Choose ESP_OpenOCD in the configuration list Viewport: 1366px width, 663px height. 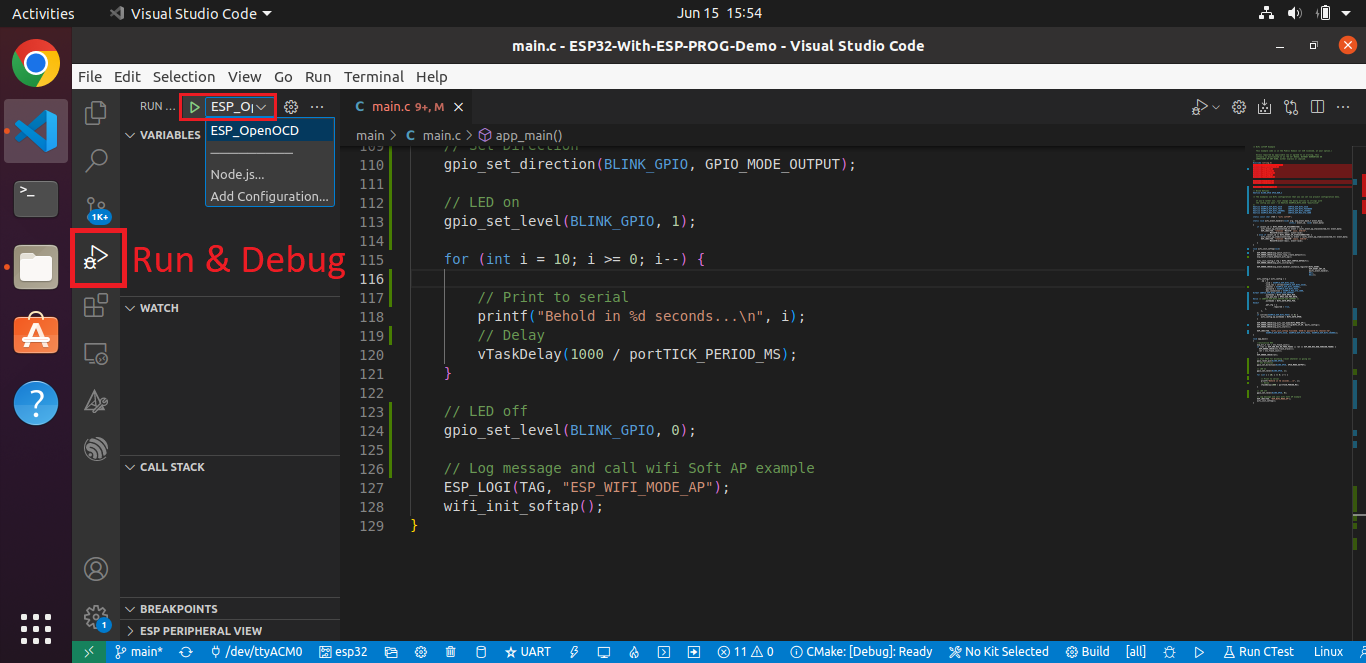tap(270, 130)
